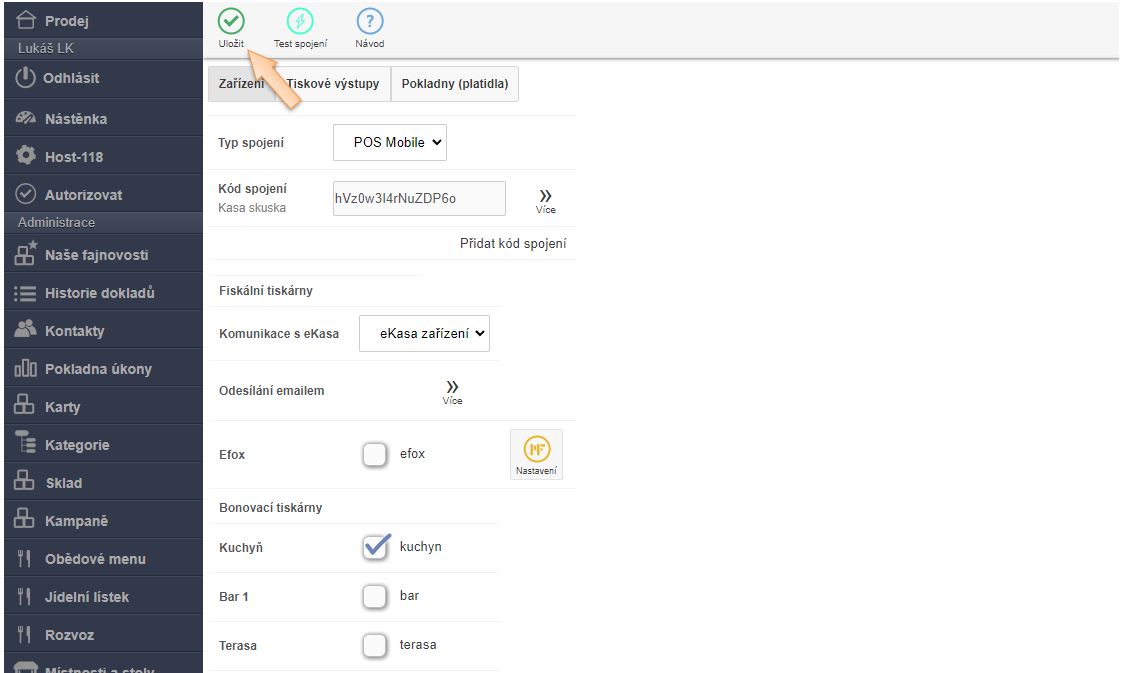The height and width of the screenshot is (673, 1126).
Task: Open Historie dokladů list icon
Action: point(26,293)
